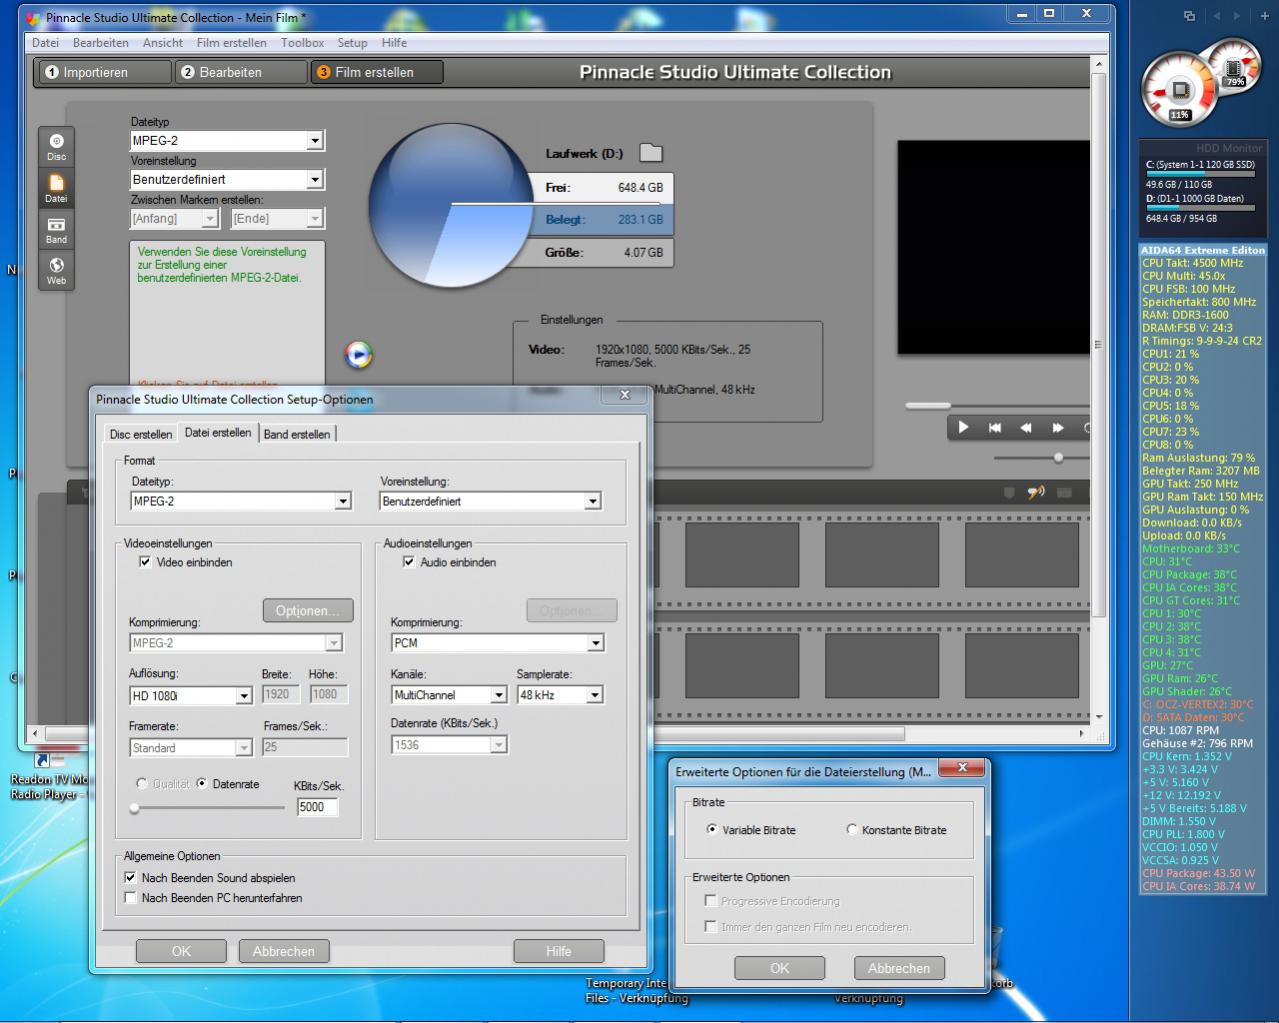Select the Web output icon in sidebar

(x=56, y=271)
